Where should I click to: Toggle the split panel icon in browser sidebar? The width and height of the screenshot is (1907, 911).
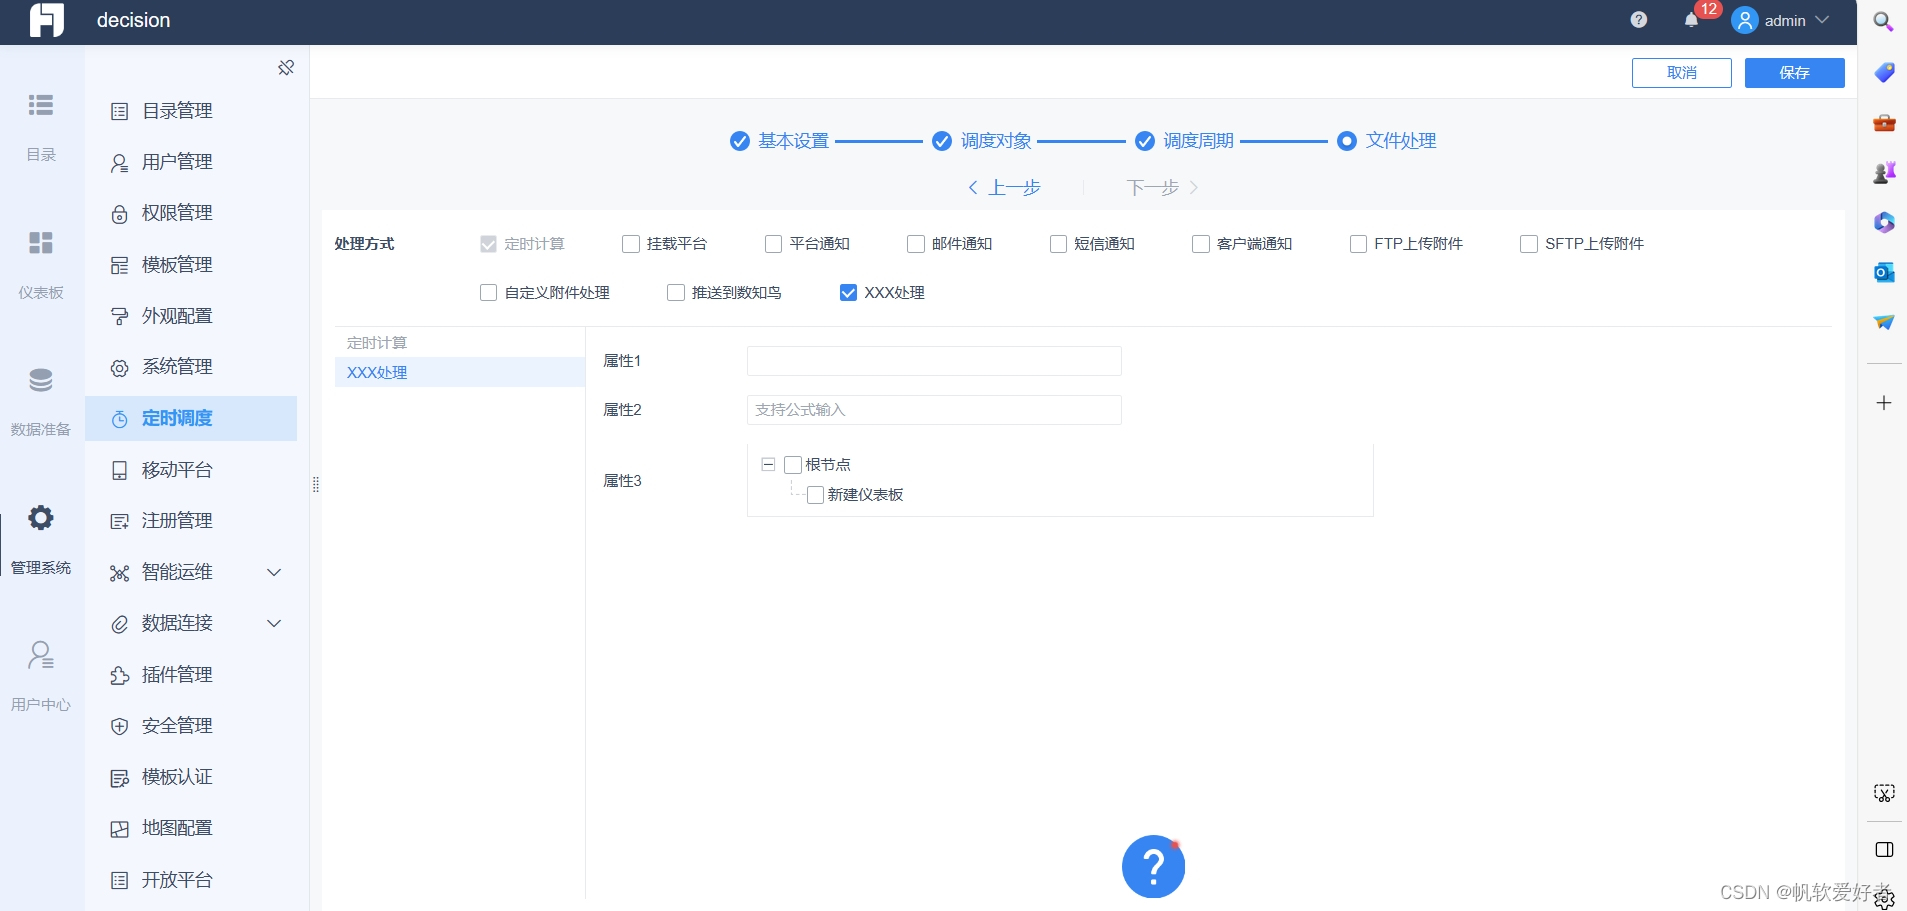click(1884, 850)
